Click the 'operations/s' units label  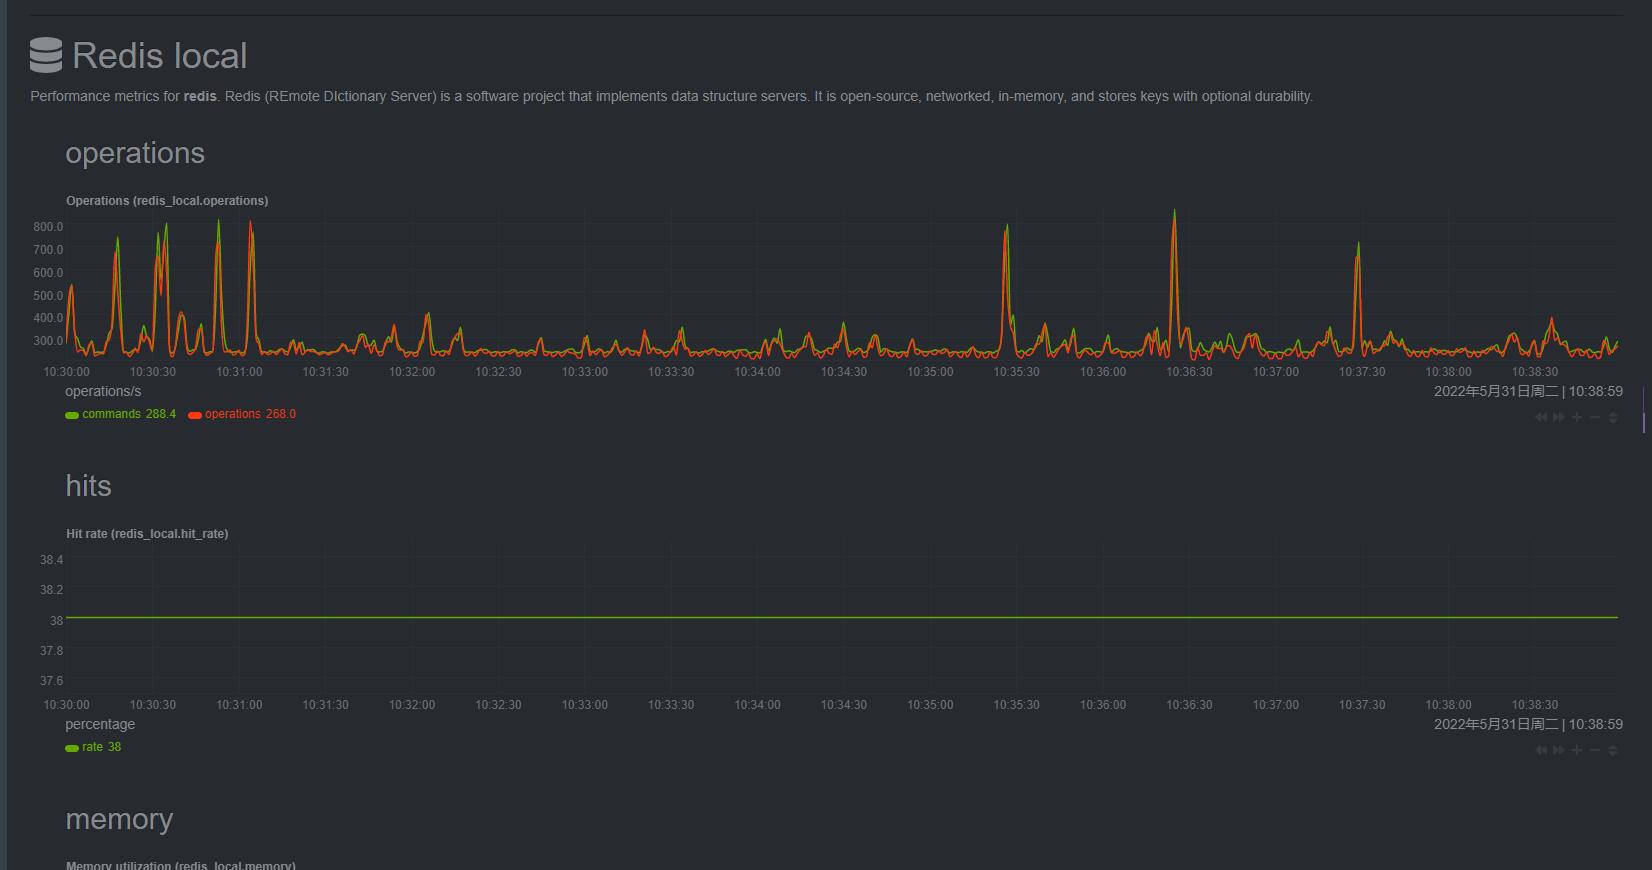(x=103, y=391)
